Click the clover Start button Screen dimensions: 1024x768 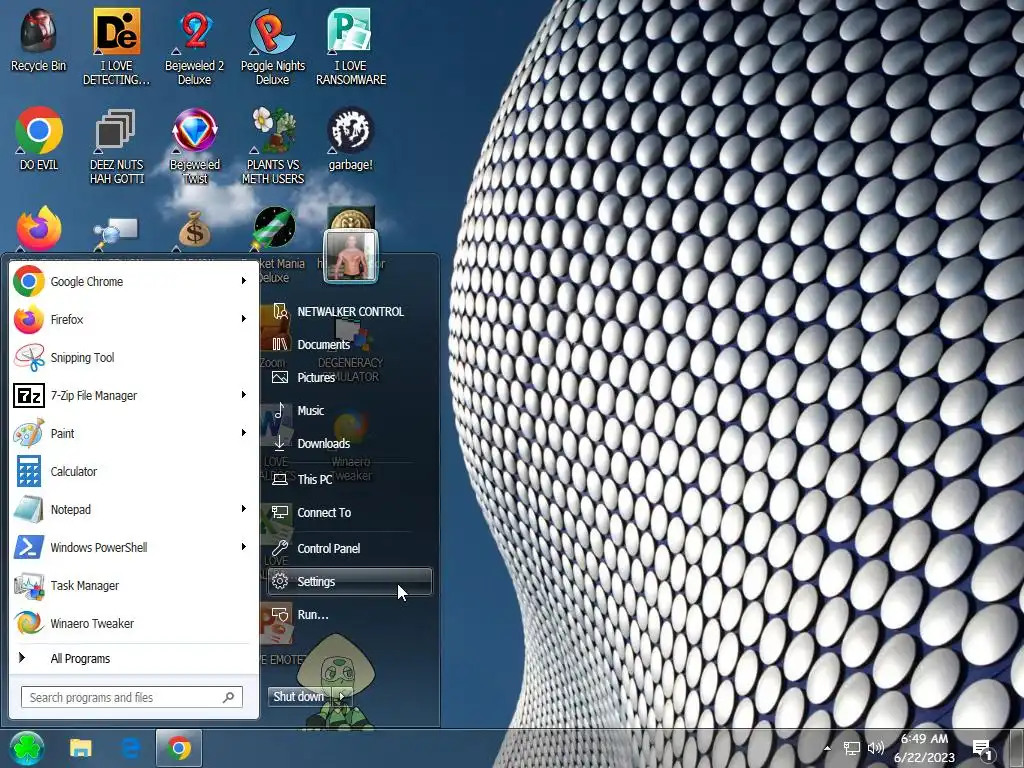tap(27, 748)
